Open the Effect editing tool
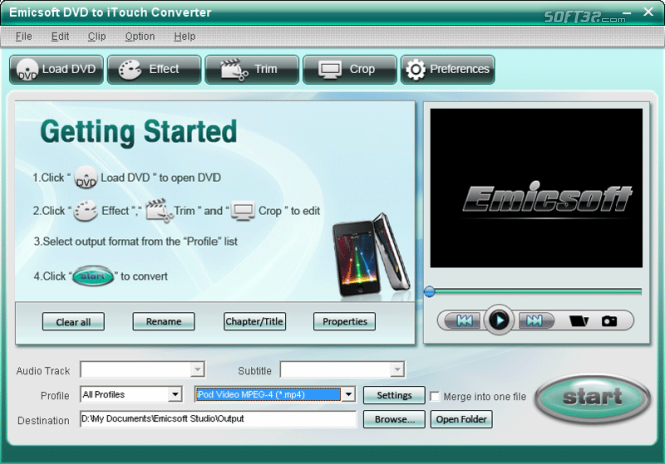Screen dimensions: 665x464 click(154, 69)
